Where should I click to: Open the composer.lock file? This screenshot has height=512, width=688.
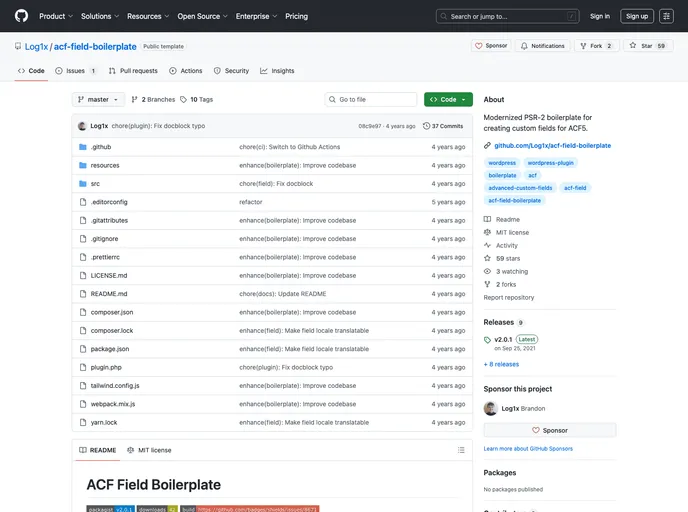(112, 331)
